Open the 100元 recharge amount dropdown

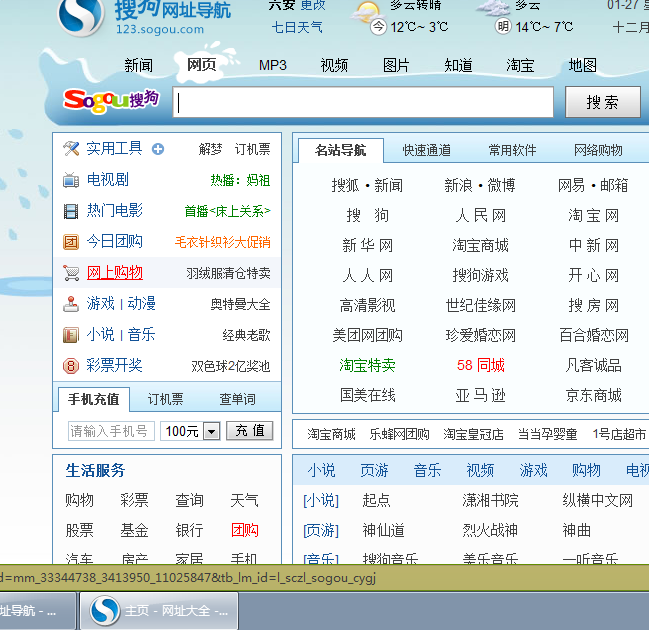pos(212,432)
